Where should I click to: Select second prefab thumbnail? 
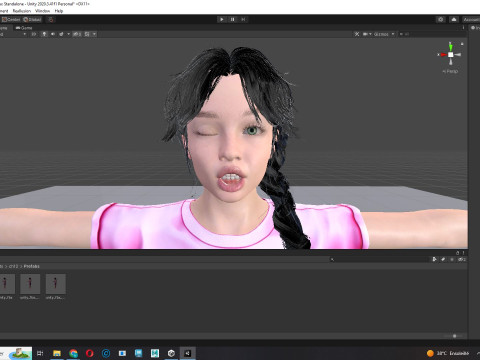click(x=30, y=284)
